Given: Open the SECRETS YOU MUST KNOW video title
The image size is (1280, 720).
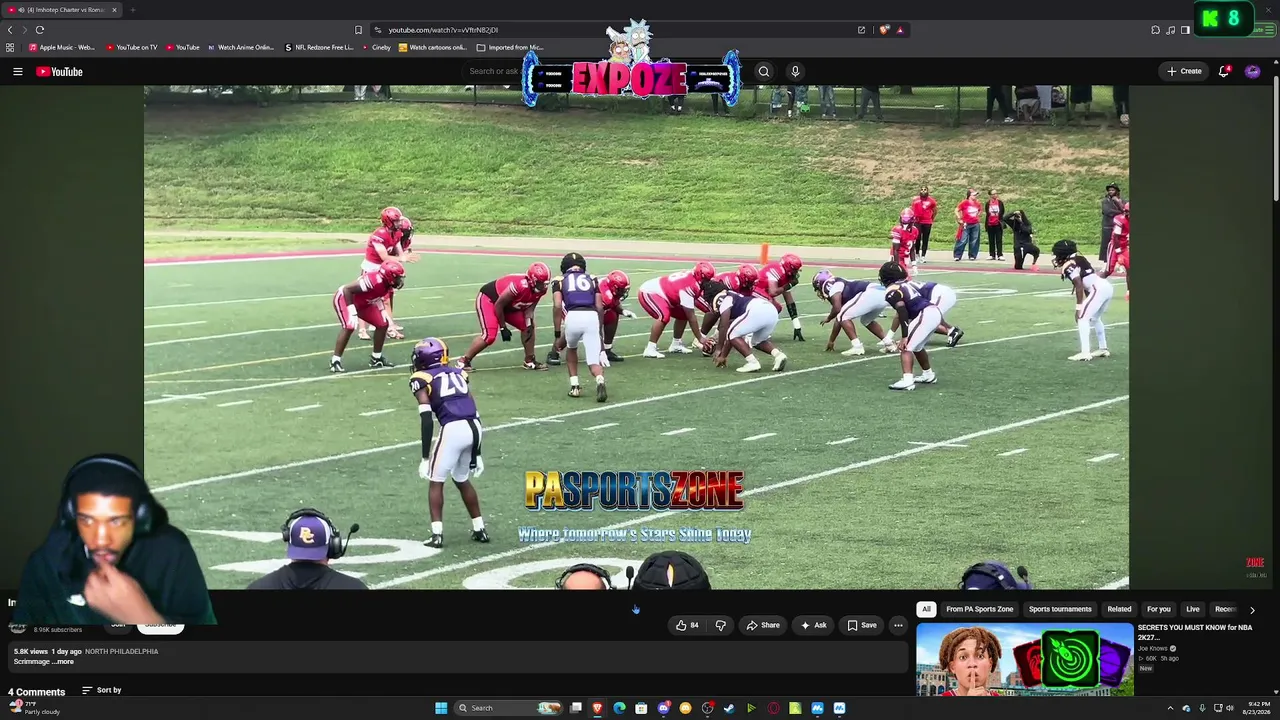Looking at the screenshot, I should pyautogui.click(x=1195, y=632).
